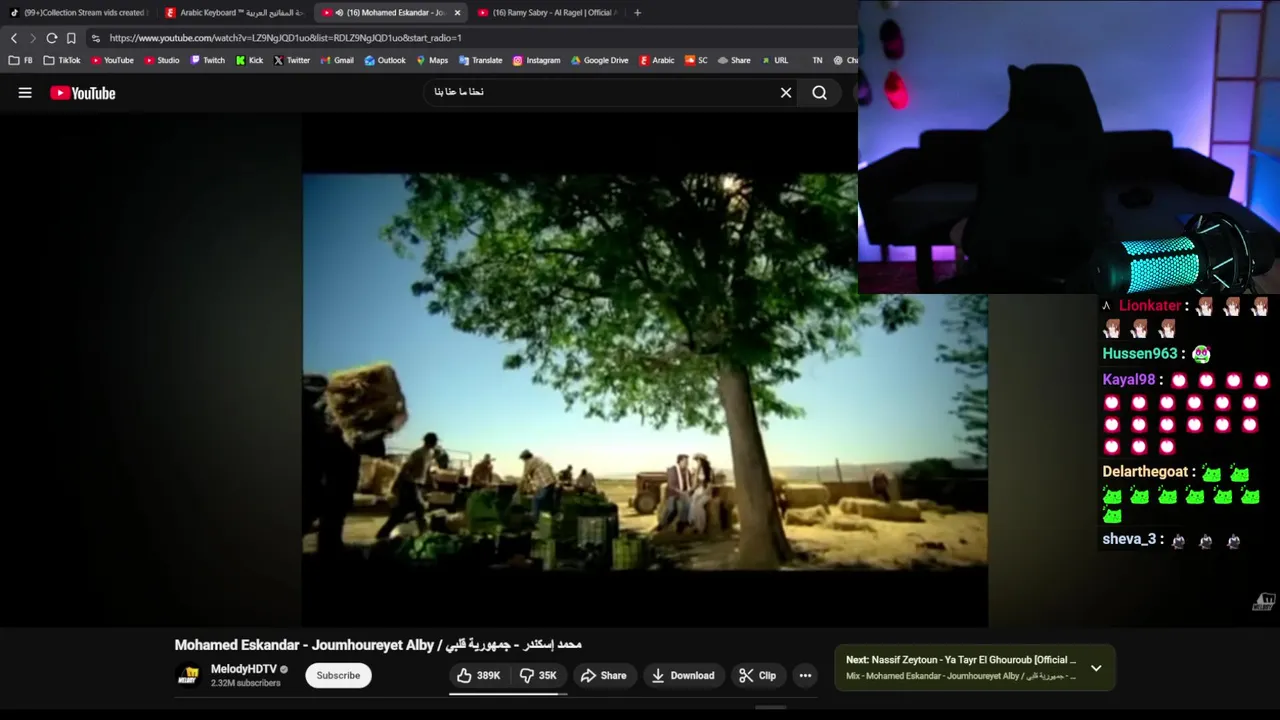1280x720 pixels.
Task: Open the Kick bookmark
Action: 249,60
